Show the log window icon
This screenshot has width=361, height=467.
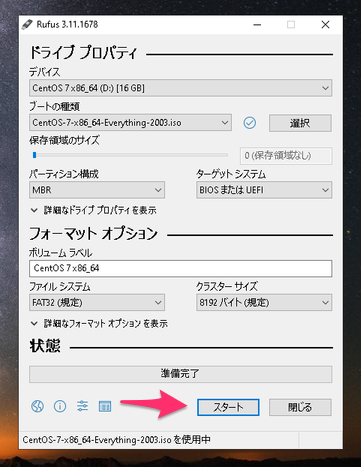click(105, 406)
